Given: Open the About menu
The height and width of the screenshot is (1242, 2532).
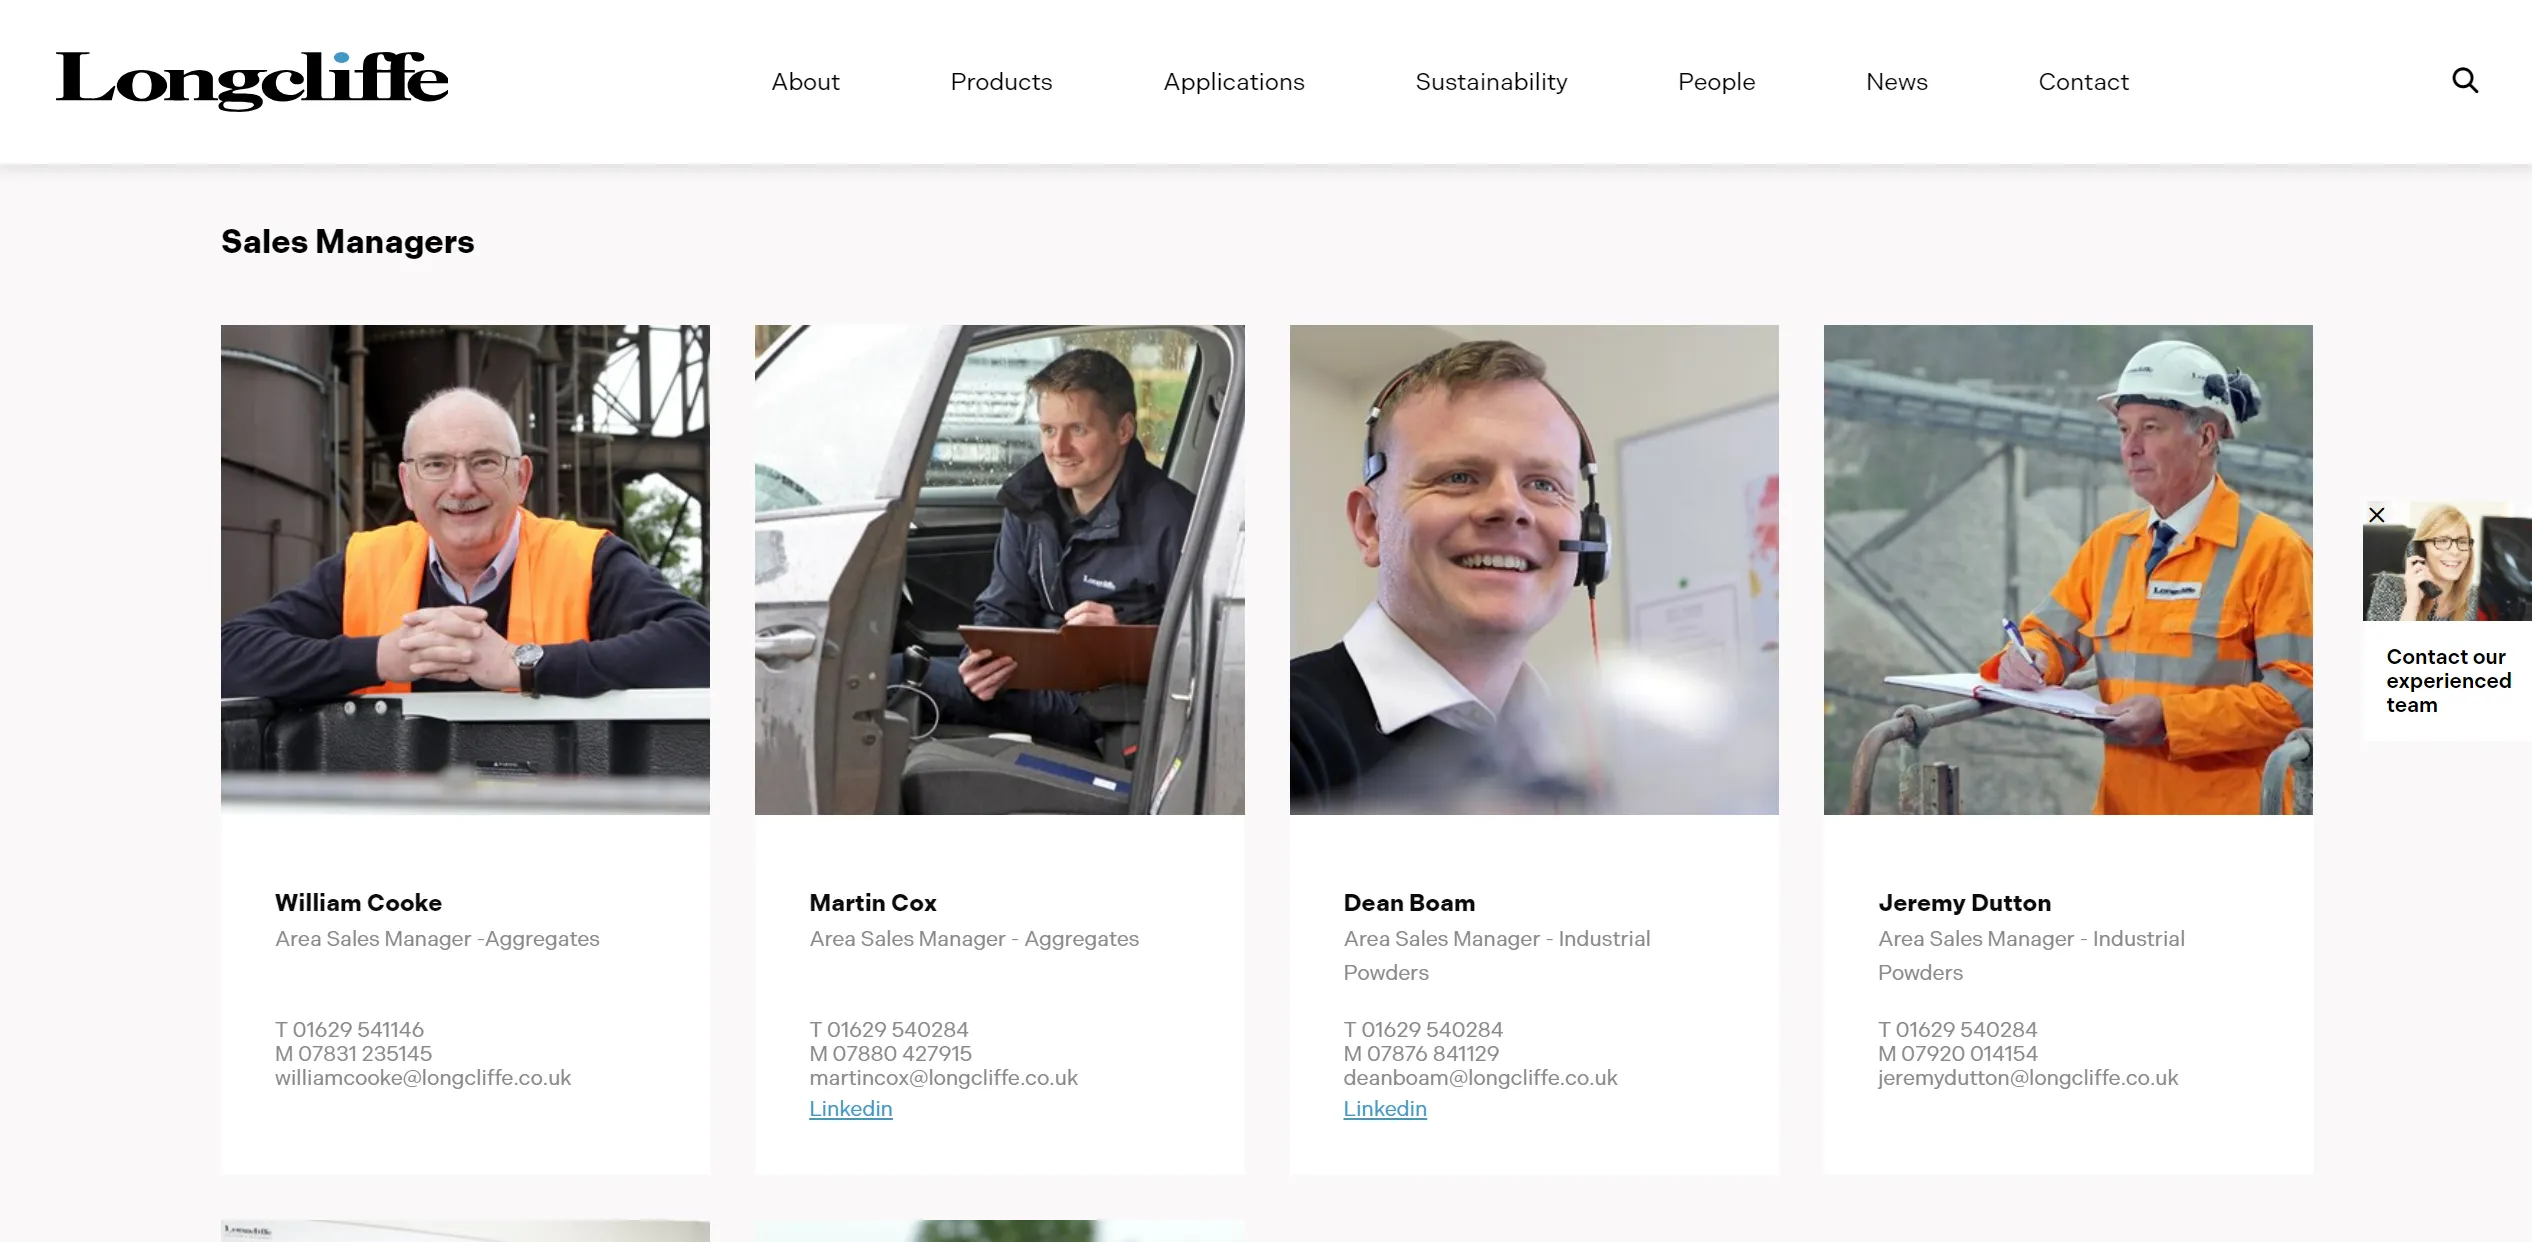Looking at the screenshot, I should tap(805, 81).
